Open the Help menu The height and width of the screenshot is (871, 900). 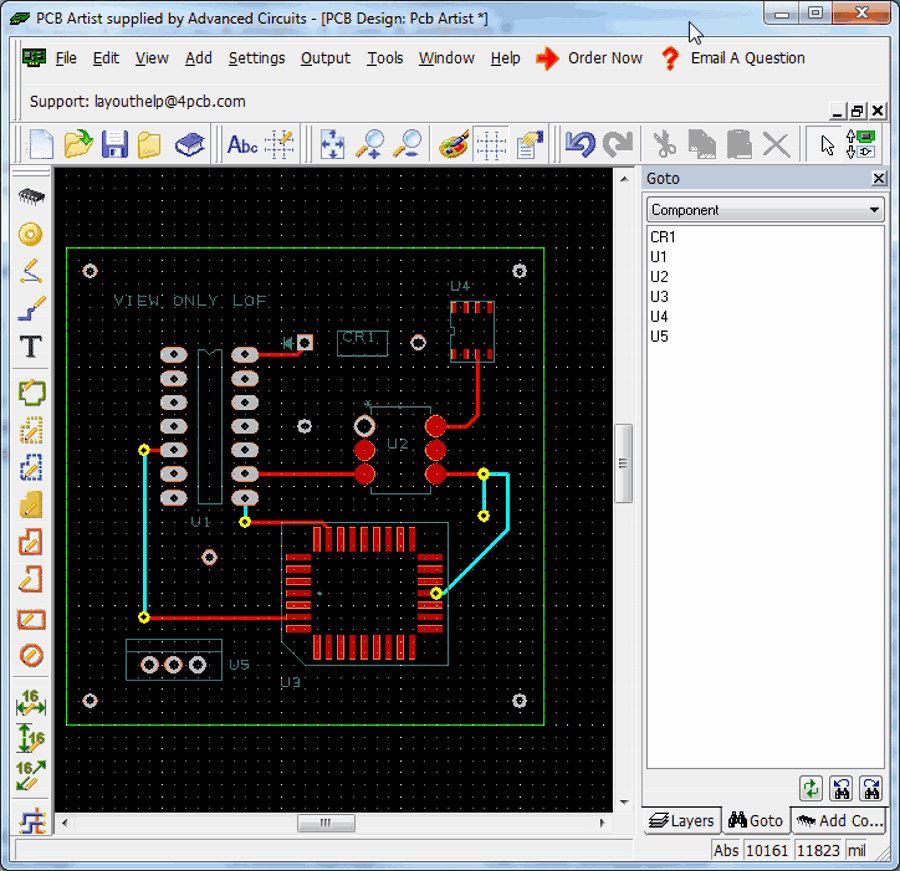[506, 58]
